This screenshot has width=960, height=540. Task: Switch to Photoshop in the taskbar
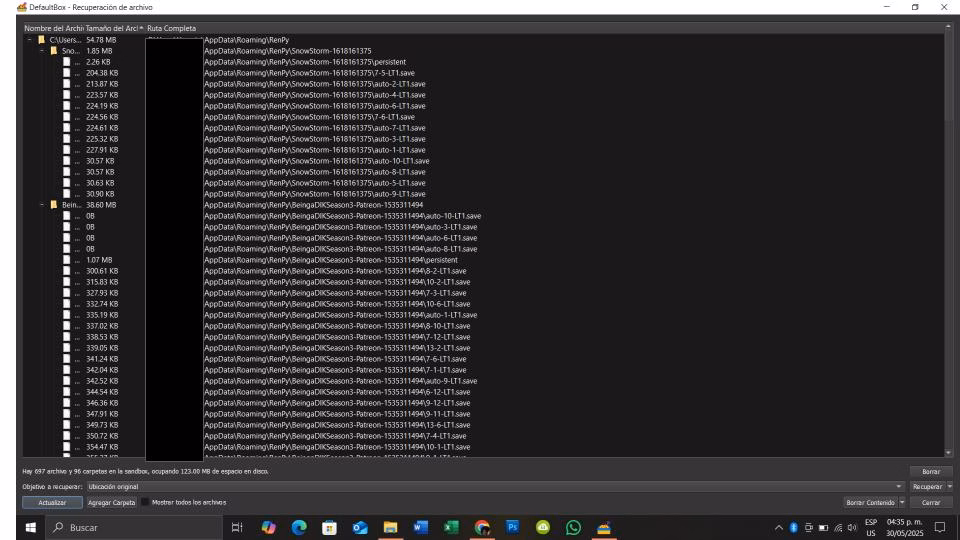coord(512,527)
